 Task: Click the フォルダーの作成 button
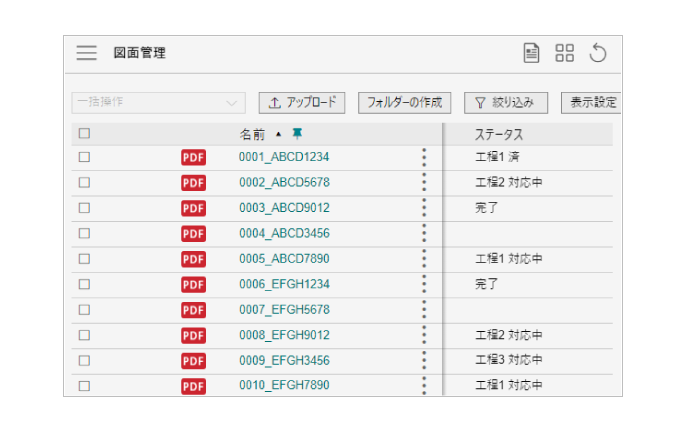404,102
